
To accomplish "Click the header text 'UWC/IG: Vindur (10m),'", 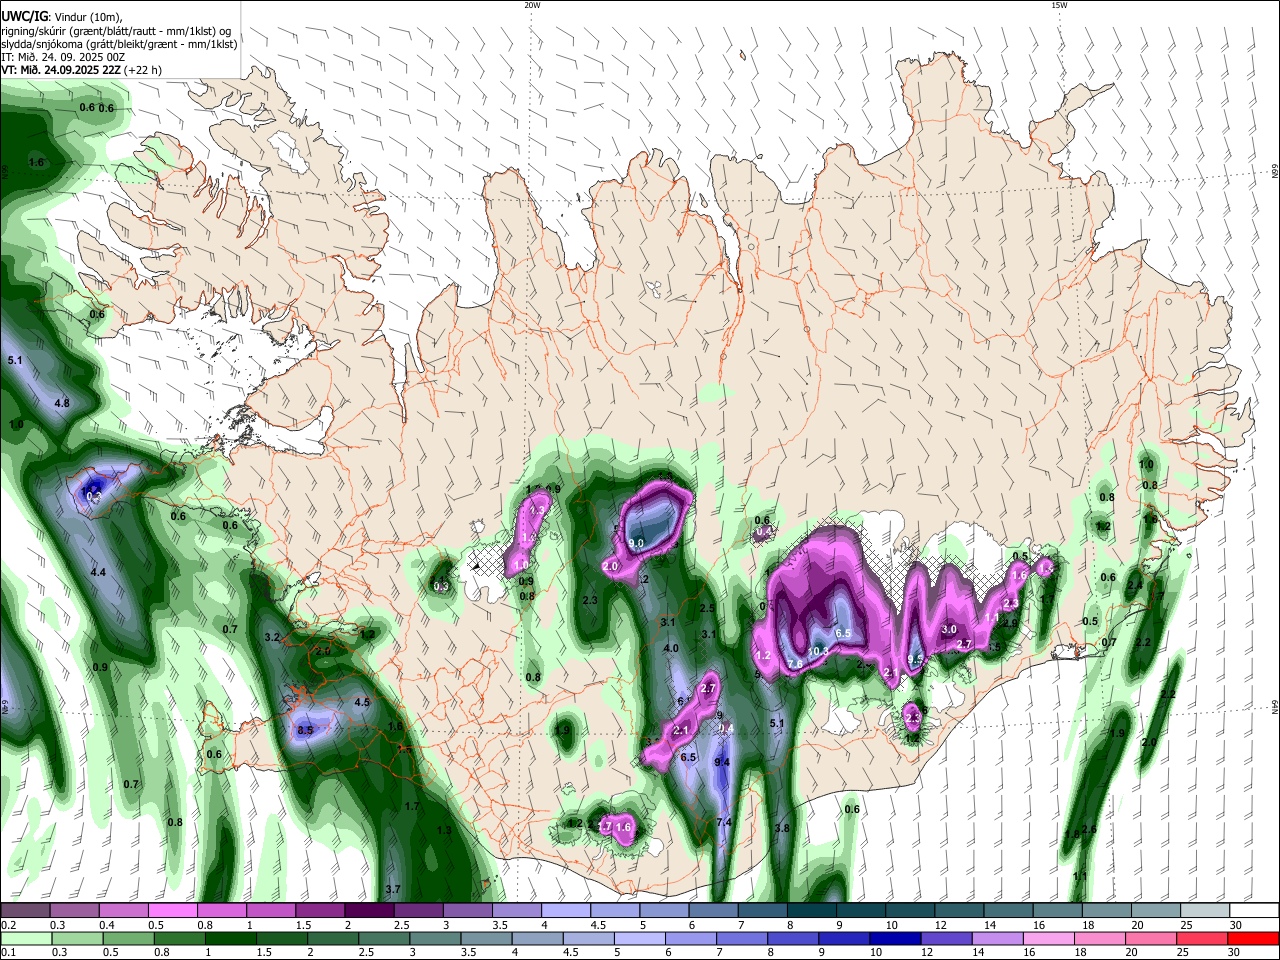I will tap(60, 16).
